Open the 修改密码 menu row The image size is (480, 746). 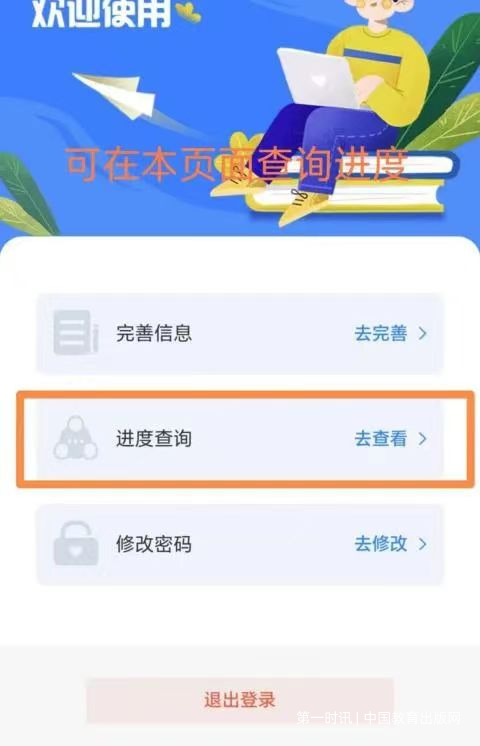click(240, 544)
